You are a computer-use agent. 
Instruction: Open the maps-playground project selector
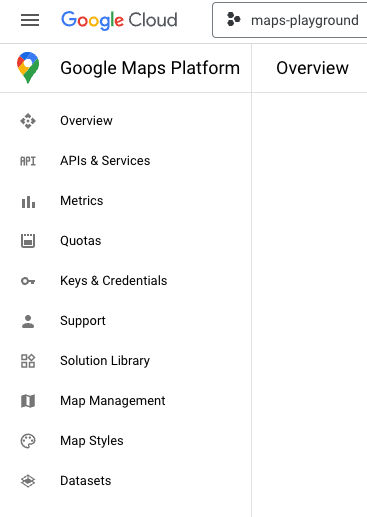pyautogui.click(x=290, y=20)
